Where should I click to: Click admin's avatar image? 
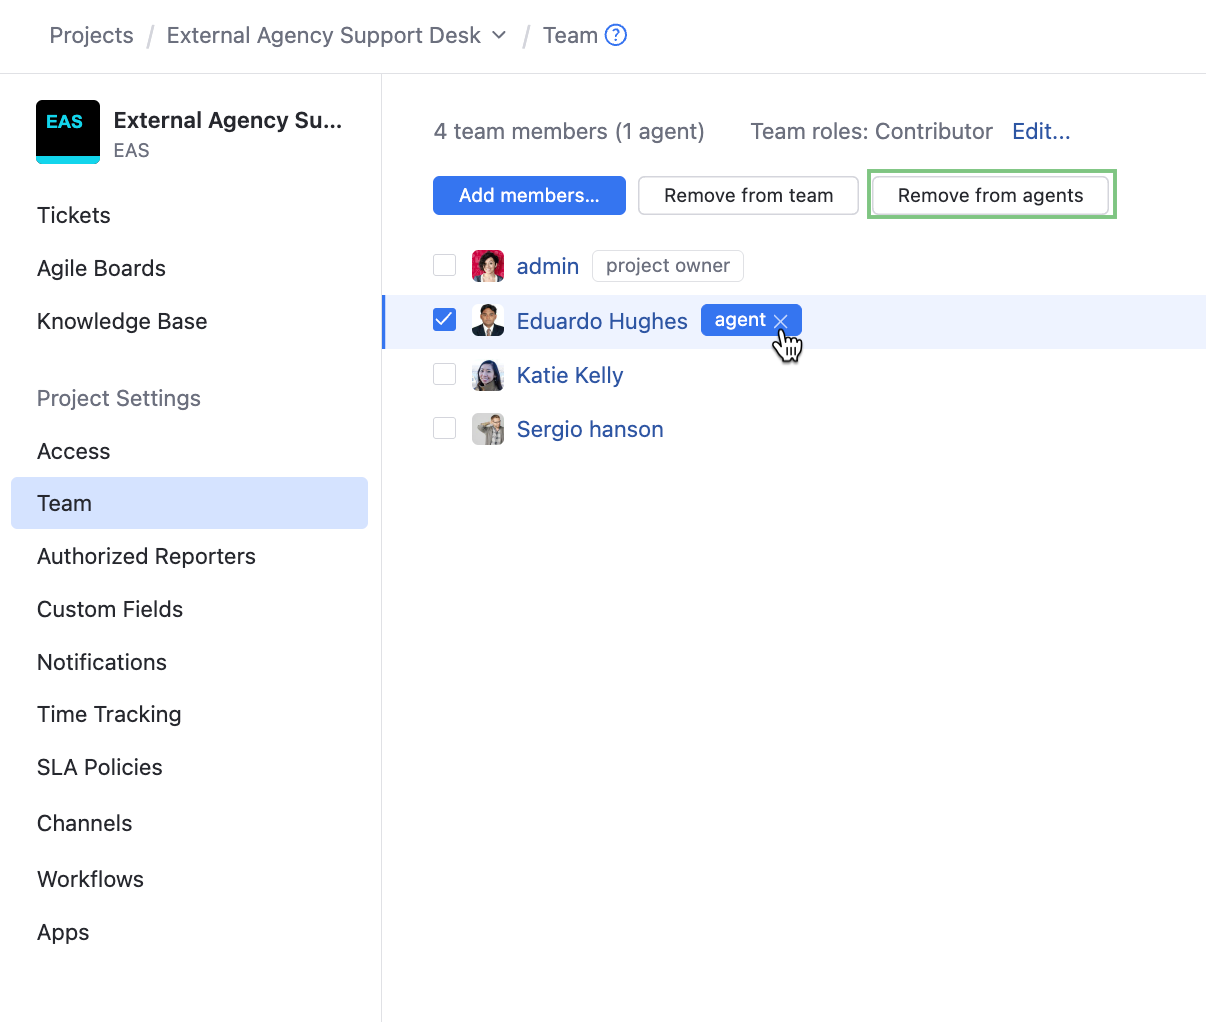[488, 266]
